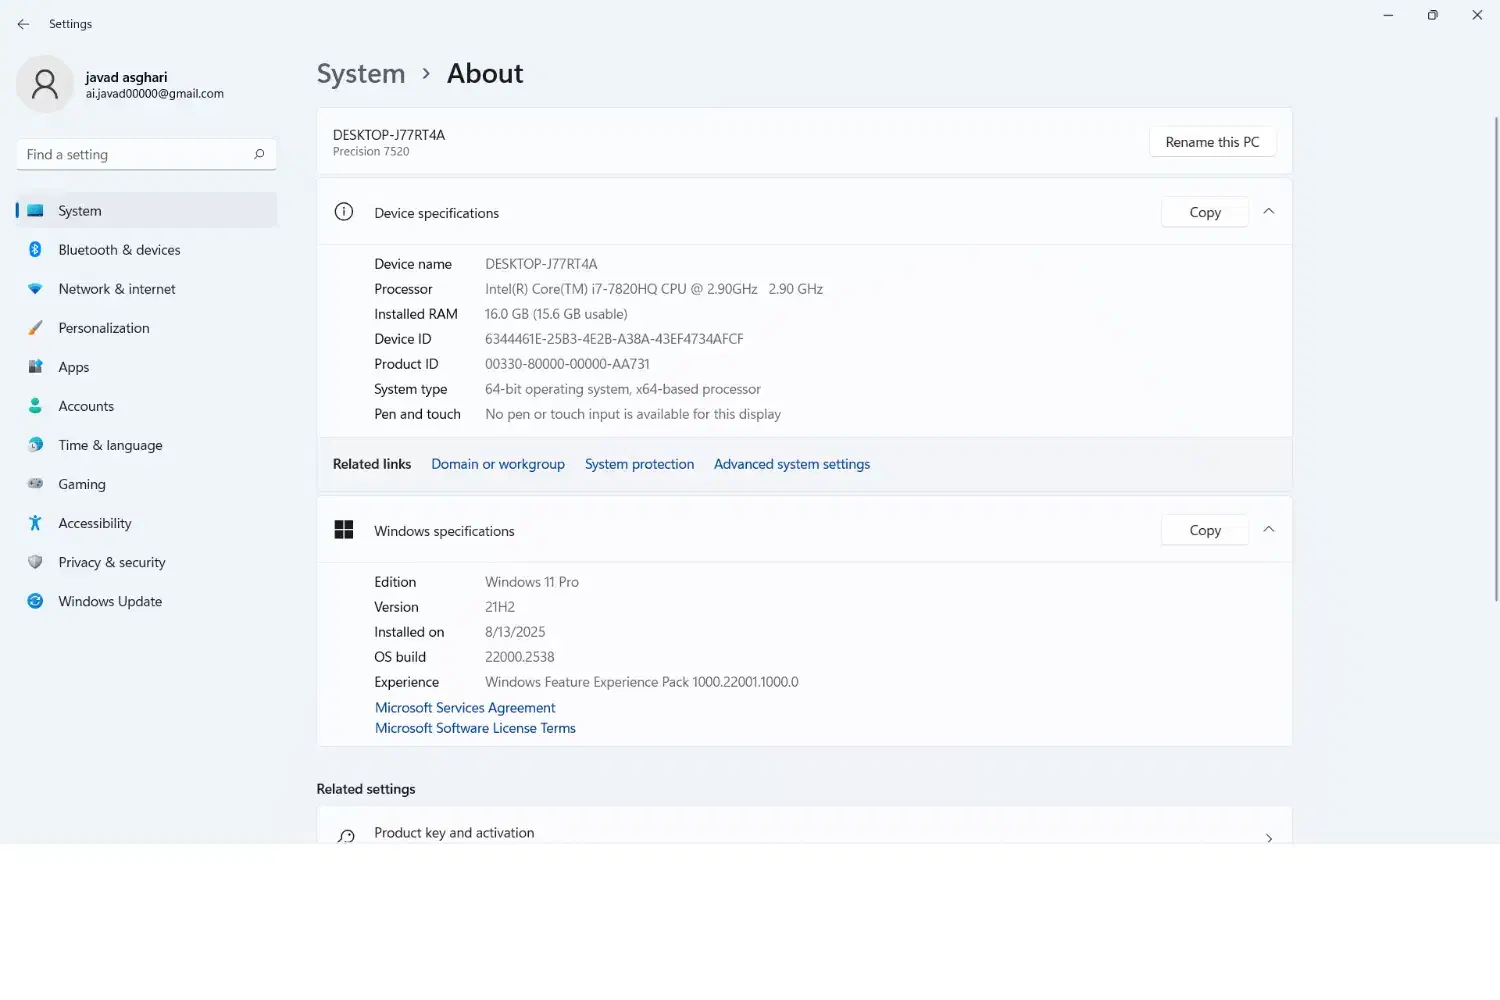Collapse the Device specifications section
Viewport: 1500px width, 1000px height.
pos(1269,212)
